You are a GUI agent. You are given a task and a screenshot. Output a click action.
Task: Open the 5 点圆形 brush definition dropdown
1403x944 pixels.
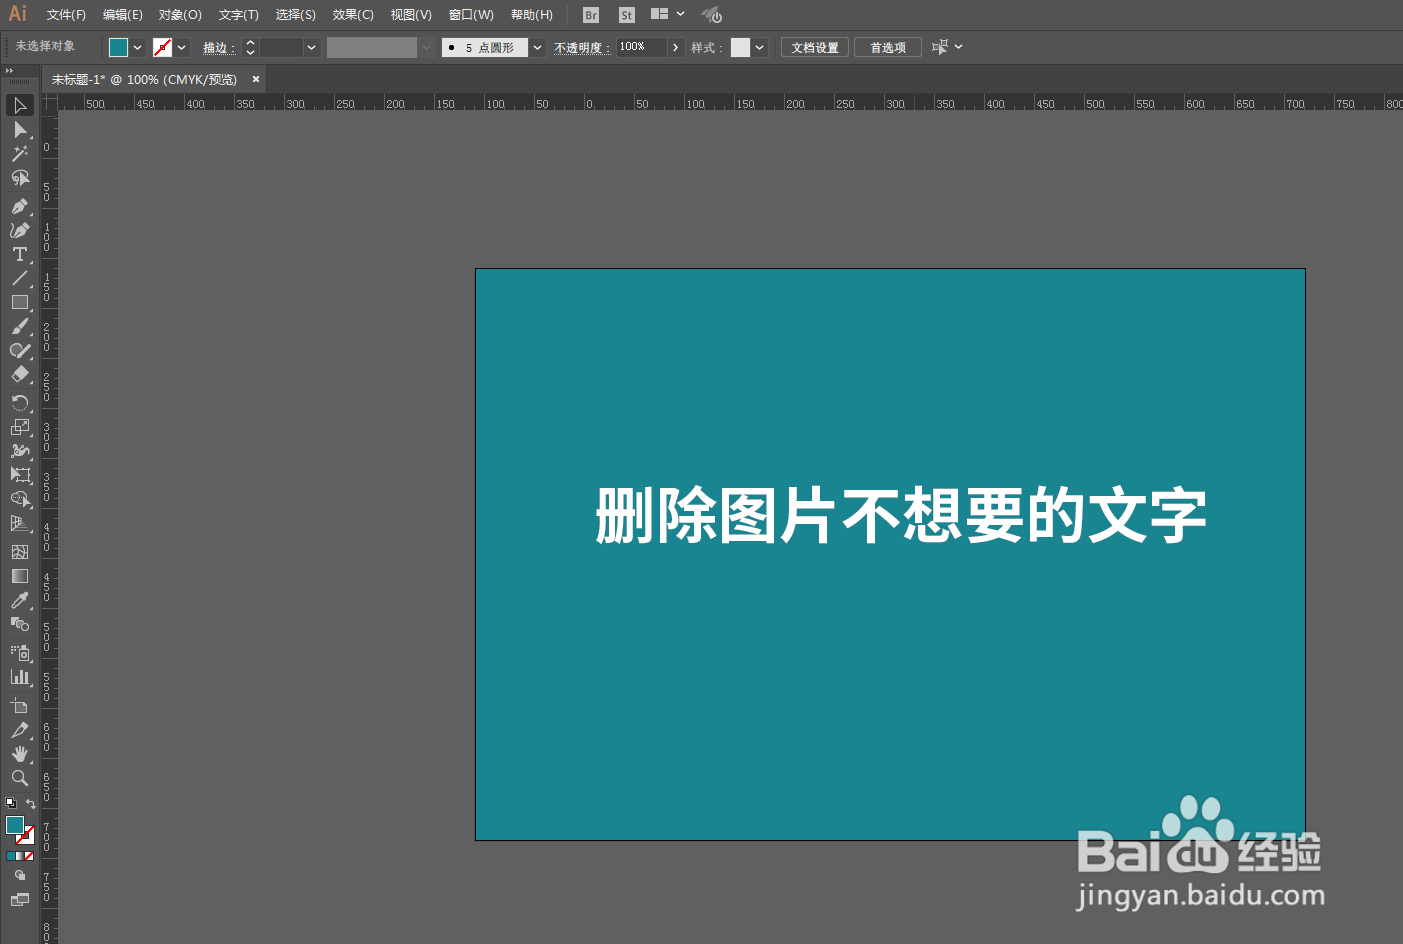[x=537, y=47]
